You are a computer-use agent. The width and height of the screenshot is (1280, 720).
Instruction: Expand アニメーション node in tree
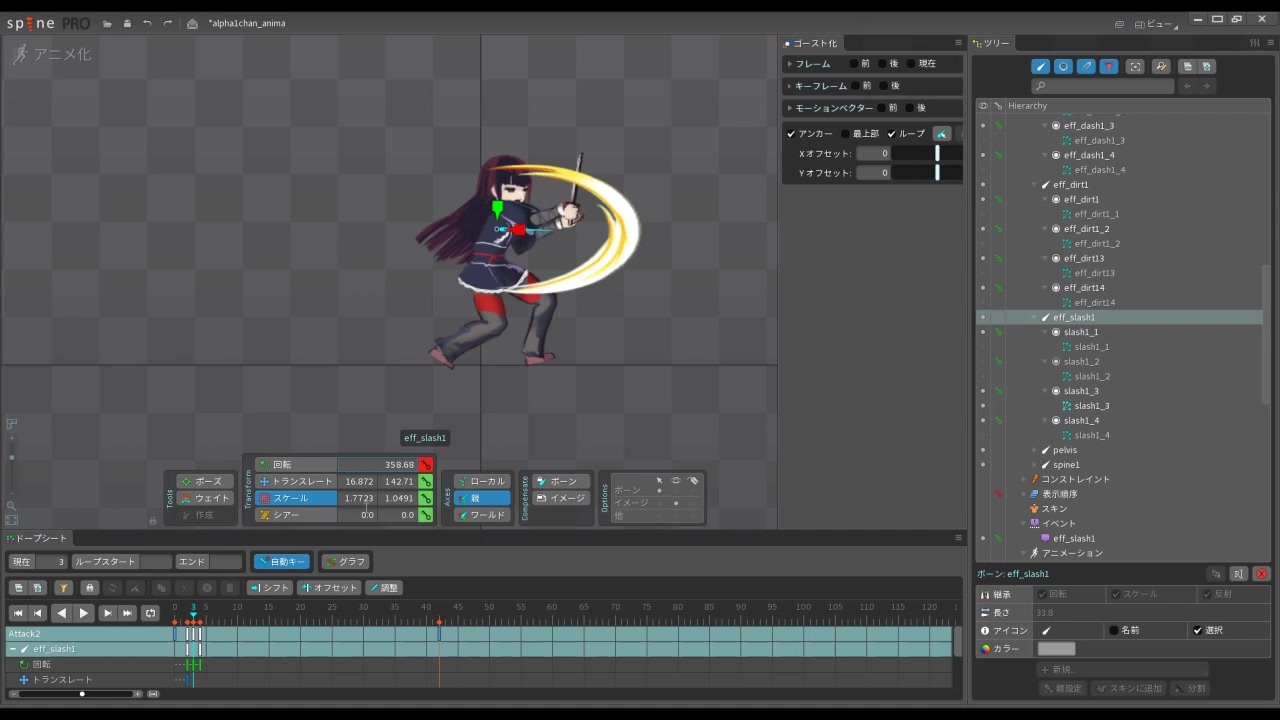(x=1023, y=553)
